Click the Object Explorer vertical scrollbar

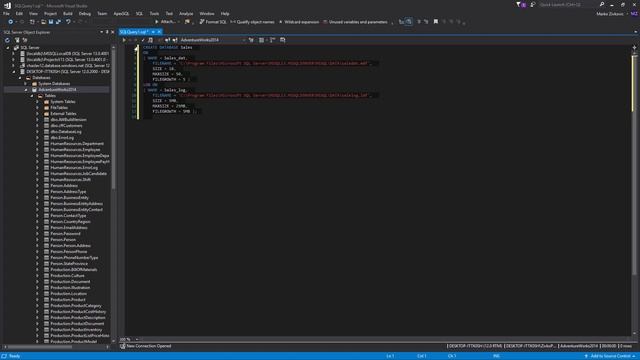(113, 118)
